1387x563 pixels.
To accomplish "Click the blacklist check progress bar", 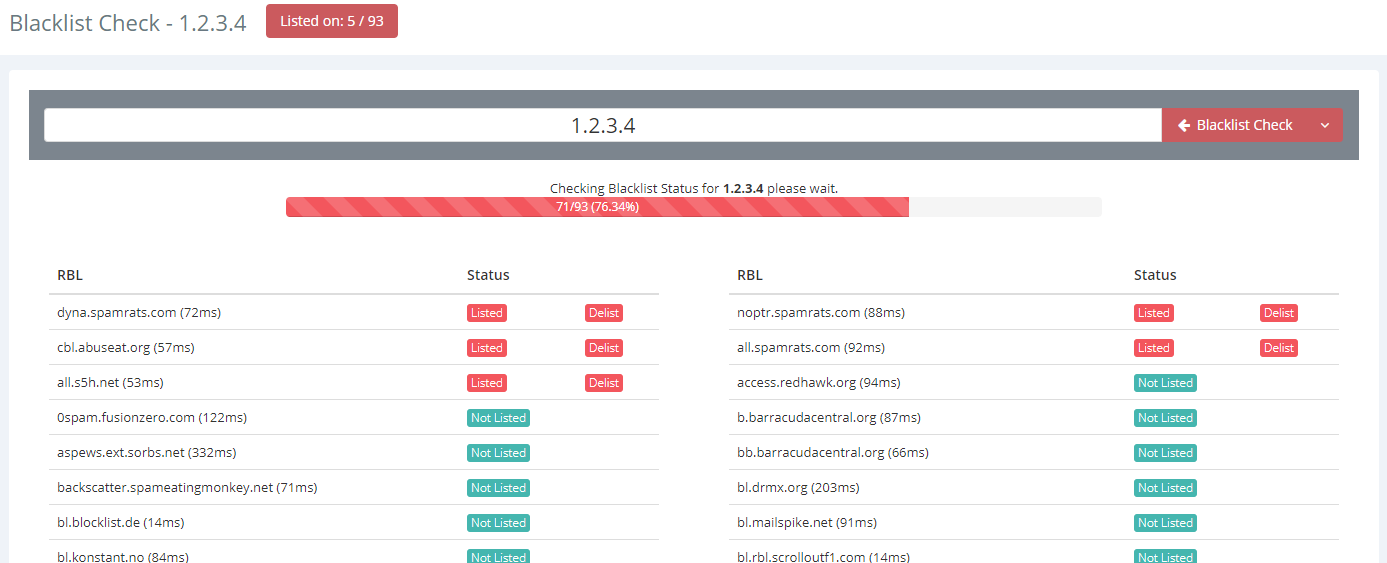I will pos(693,207).
